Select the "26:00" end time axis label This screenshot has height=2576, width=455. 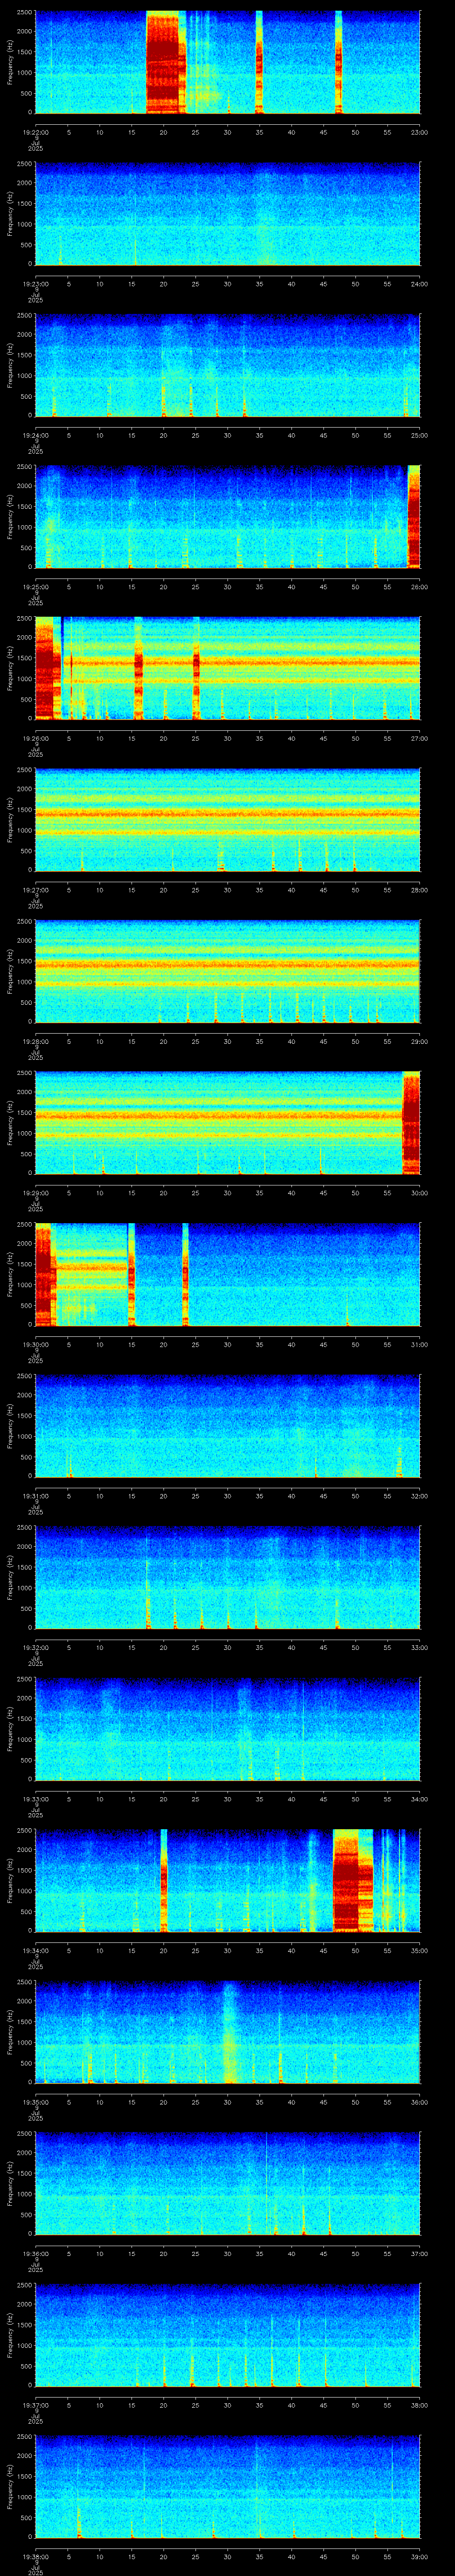(x=420, y=587)
